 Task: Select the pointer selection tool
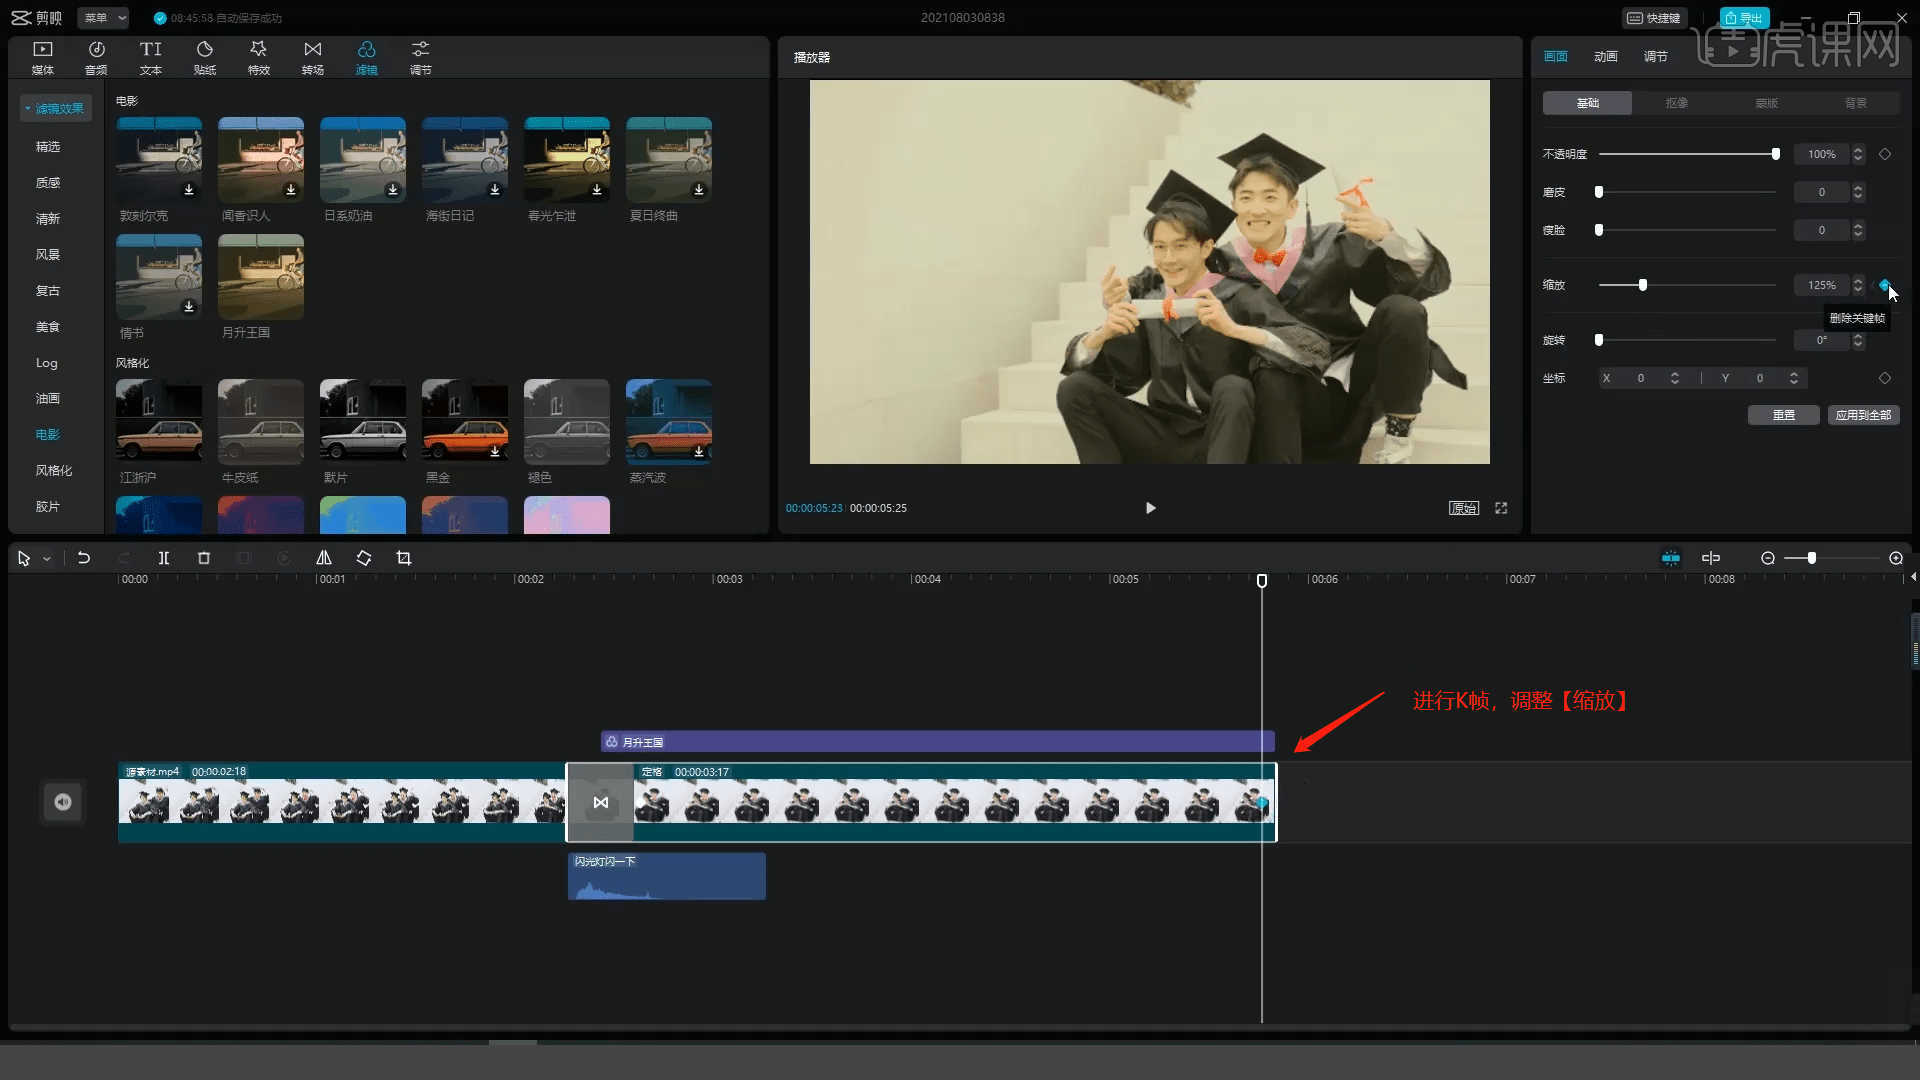24,558
